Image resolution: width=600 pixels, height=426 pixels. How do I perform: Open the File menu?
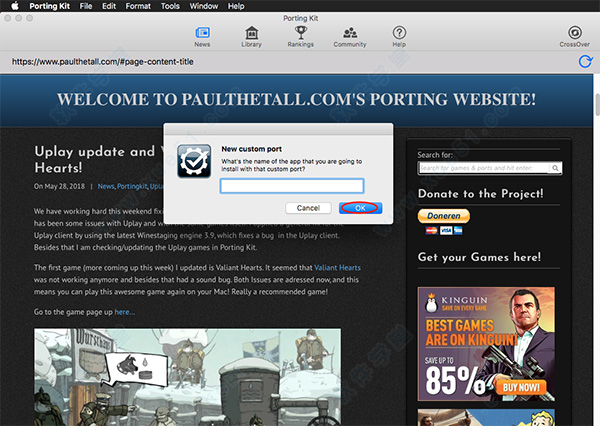click(x=86, y=6)
